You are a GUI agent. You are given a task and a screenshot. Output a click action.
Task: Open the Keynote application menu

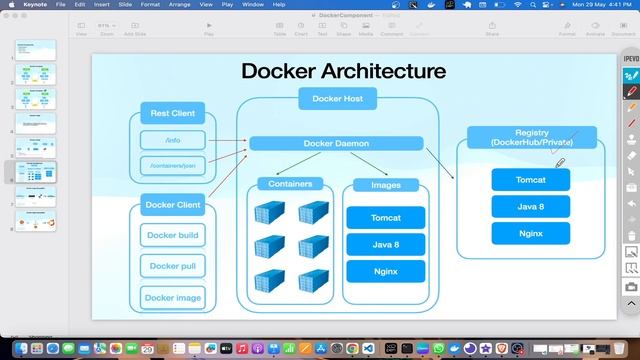pyautogui.click(x=35, y=4)
